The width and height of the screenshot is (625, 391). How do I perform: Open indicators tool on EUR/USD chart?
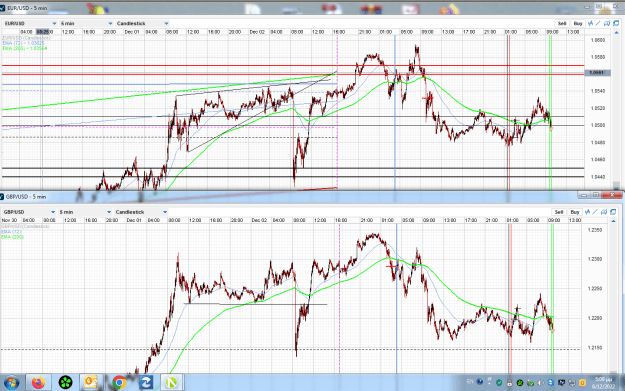[x=590, y=24]
